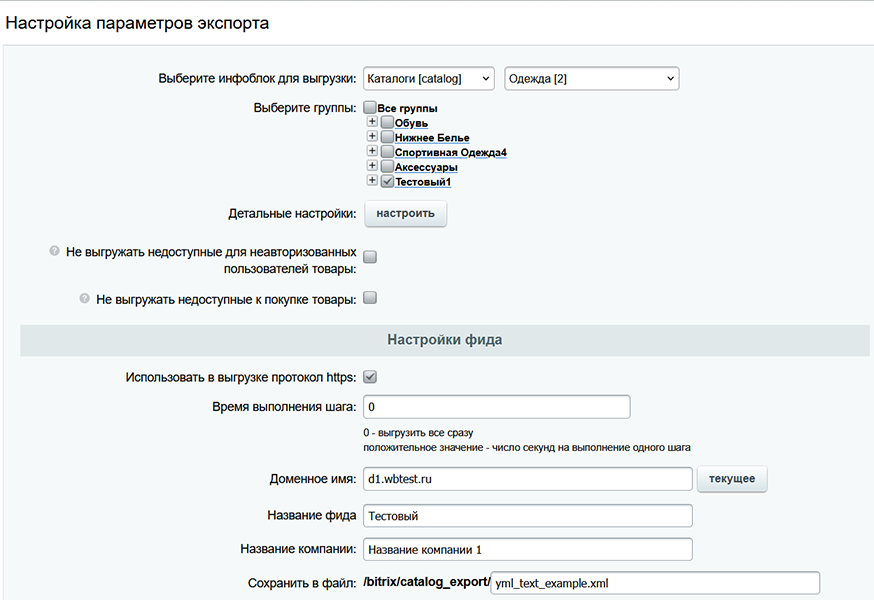Click the Время выполнения шага input field
The width and height of the screenshot is (874, 600).
496,407
